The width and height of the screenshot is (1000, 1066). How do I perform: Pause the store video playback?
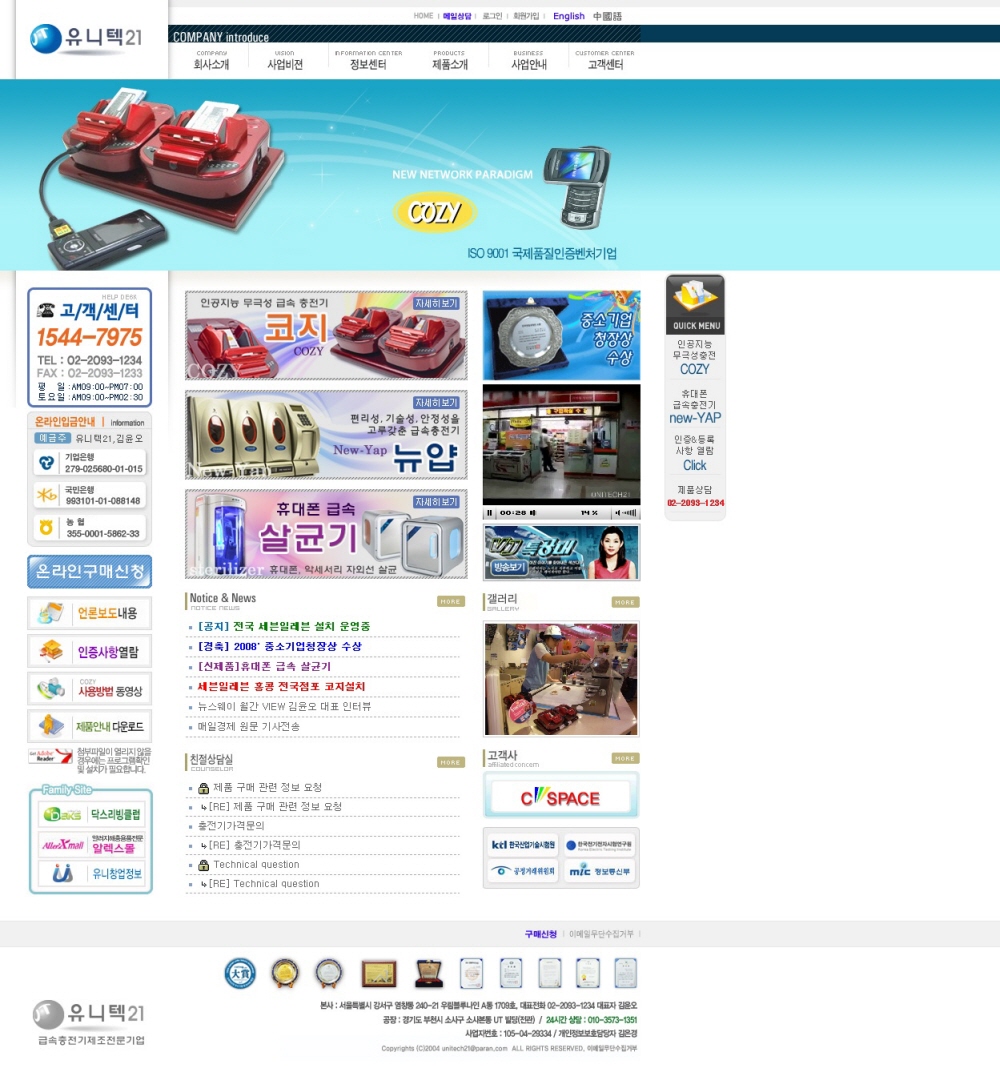[490, 513]
